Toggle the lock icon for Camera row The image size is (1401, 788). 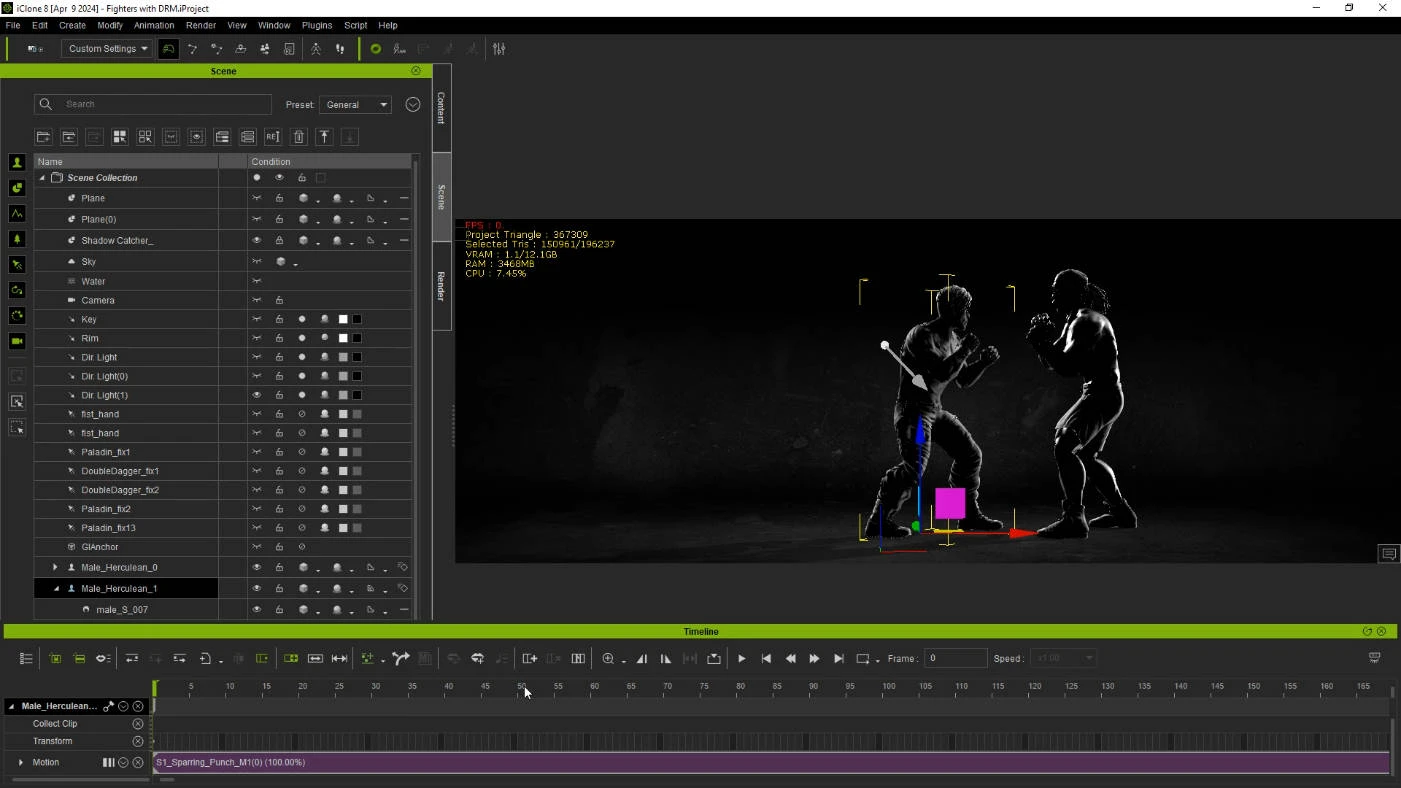click(279, 300)
